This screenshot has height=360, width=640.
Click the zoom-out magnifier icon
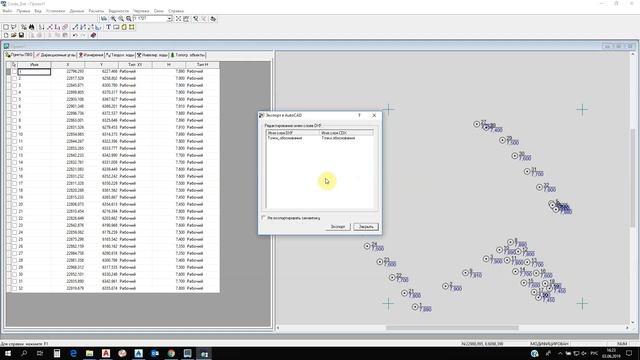pos(121,19)
